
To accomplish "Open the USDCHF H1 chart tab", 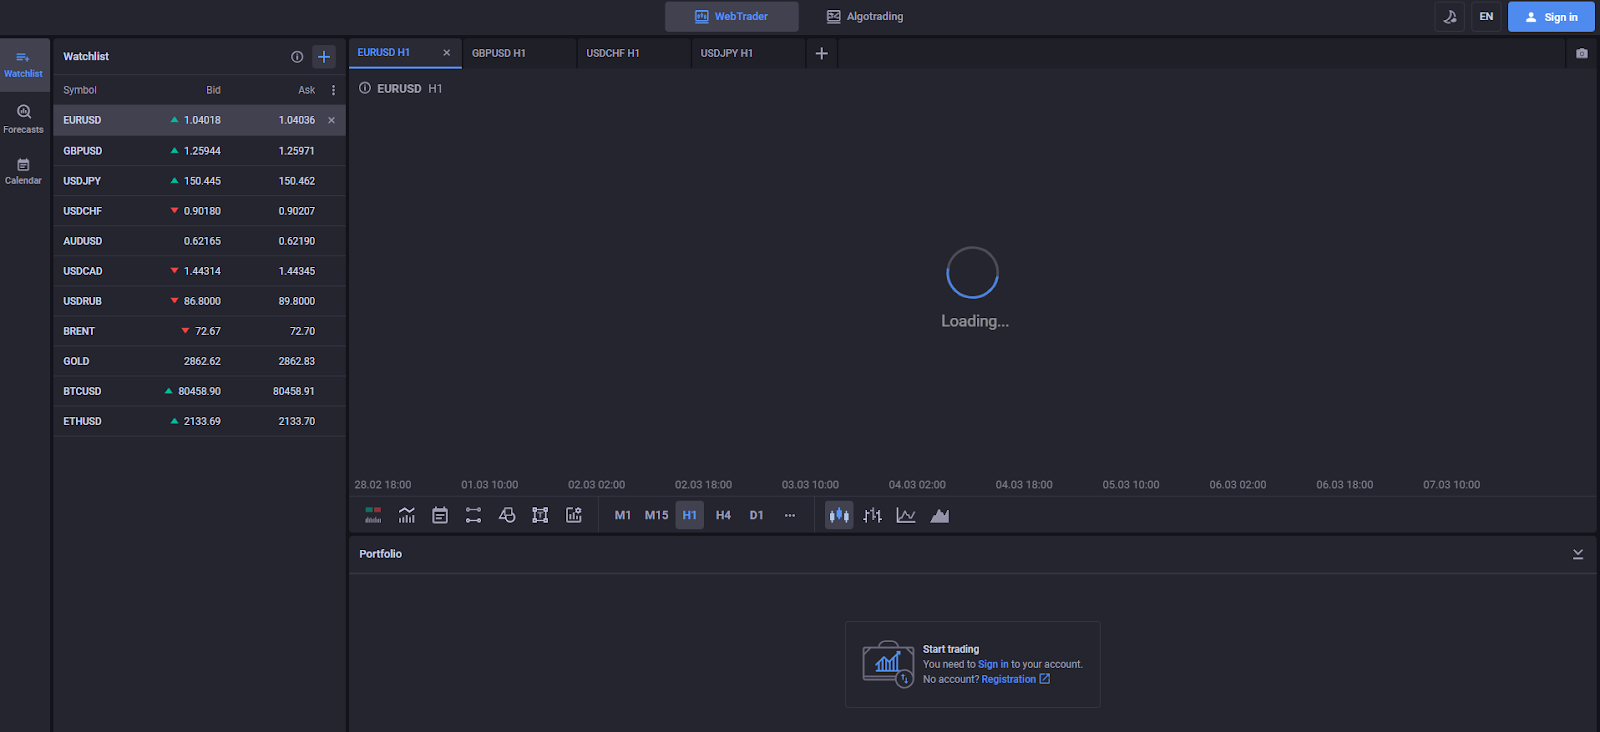I will coord(633,53).
